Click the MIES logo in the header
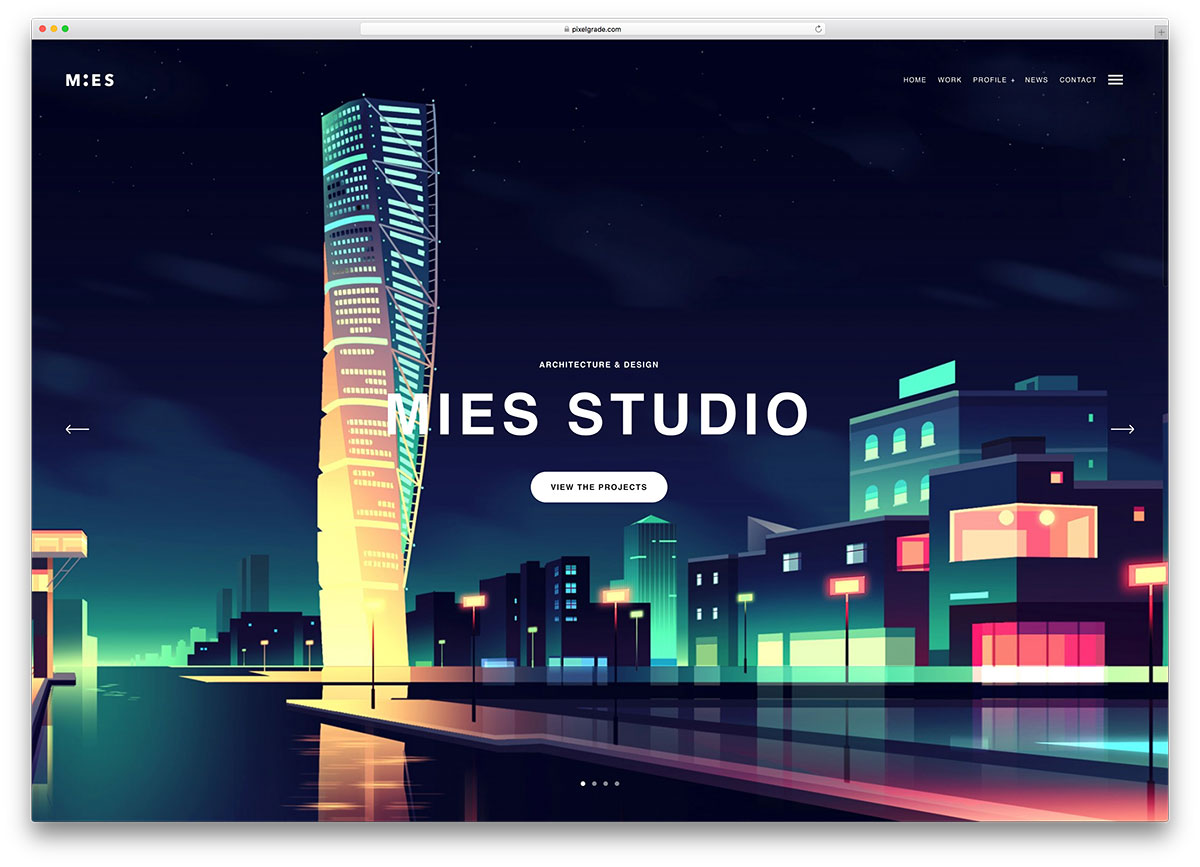This screenshot has width=1200, height=867. [x=90, y=80]
